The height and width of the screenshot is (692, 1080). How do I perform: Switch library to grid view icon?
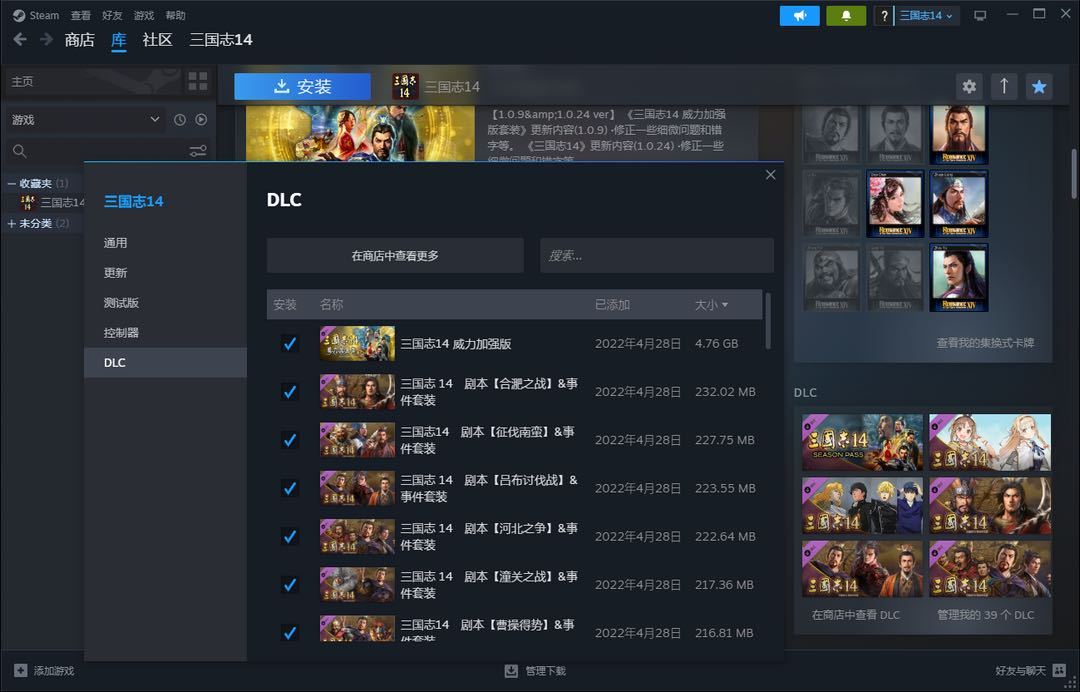click(198, 81)
